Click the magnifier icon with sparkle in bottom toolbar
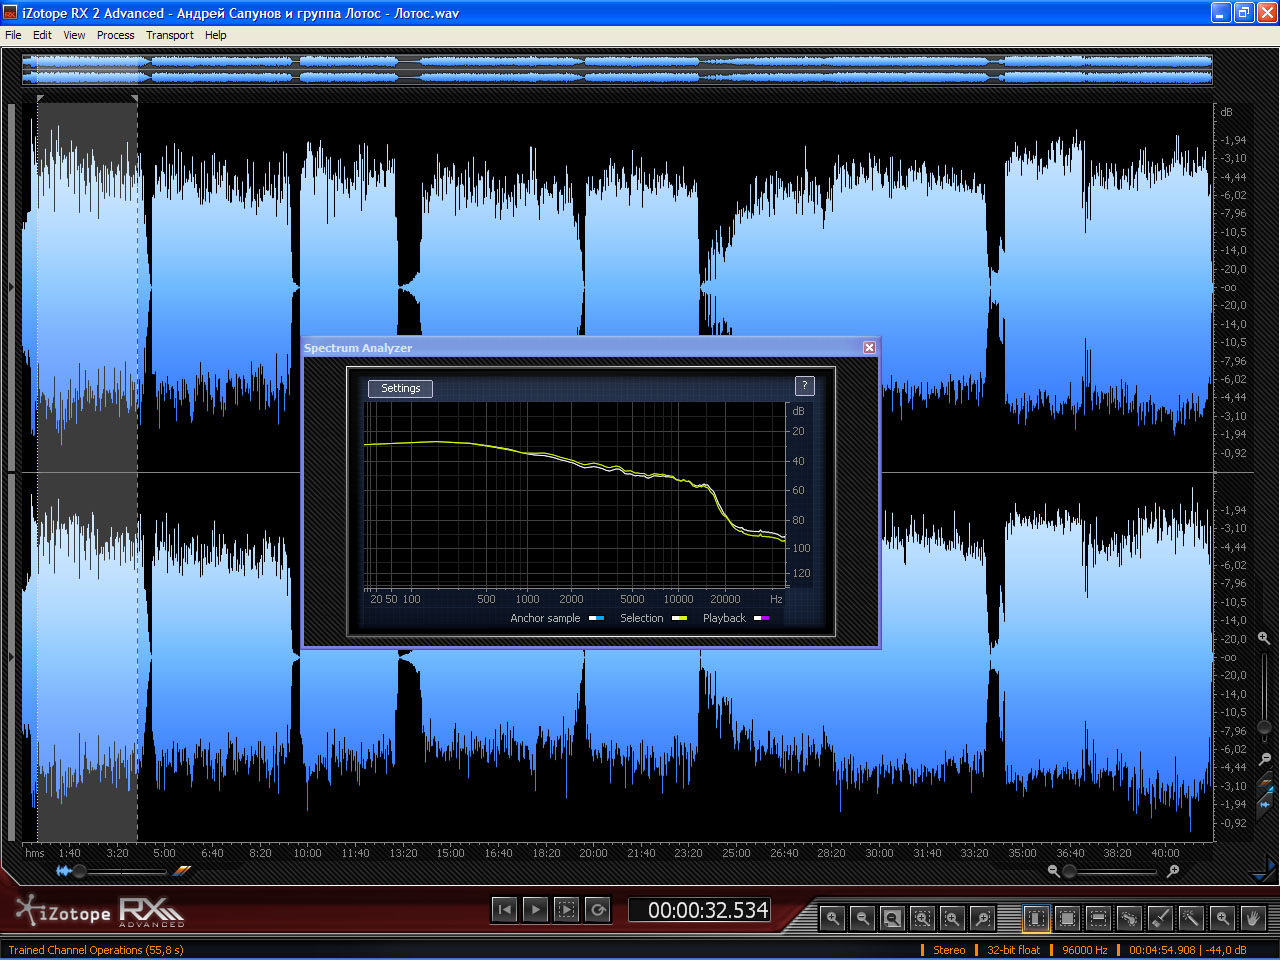 pos(982,917)
